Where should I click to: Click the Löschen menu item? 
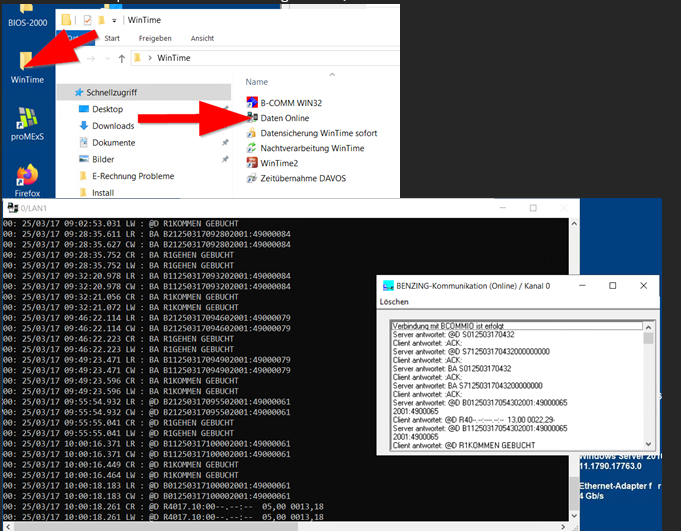point(394,302)
